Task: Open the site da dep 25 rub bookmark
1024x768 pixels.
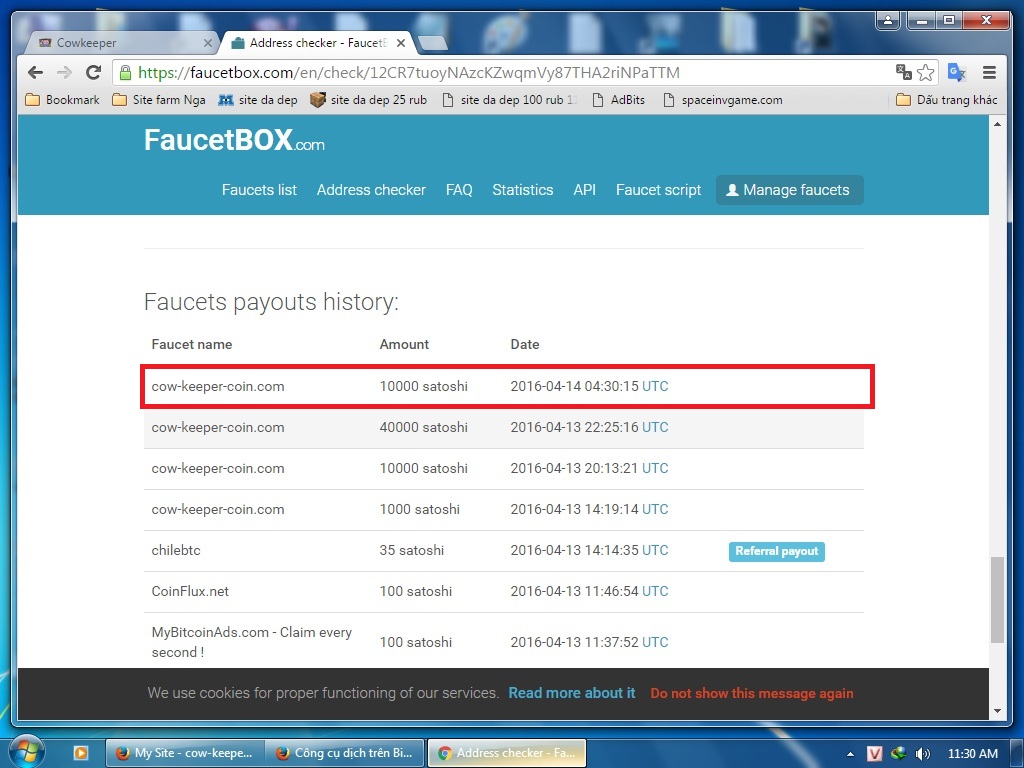Action: tap(368, 100)
